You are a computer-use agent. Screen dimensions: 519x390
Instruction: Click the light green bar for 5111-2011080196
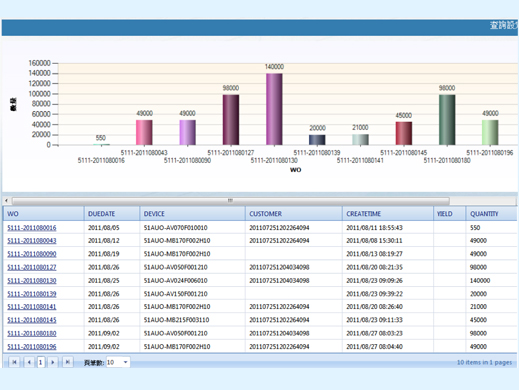(490, 132)
